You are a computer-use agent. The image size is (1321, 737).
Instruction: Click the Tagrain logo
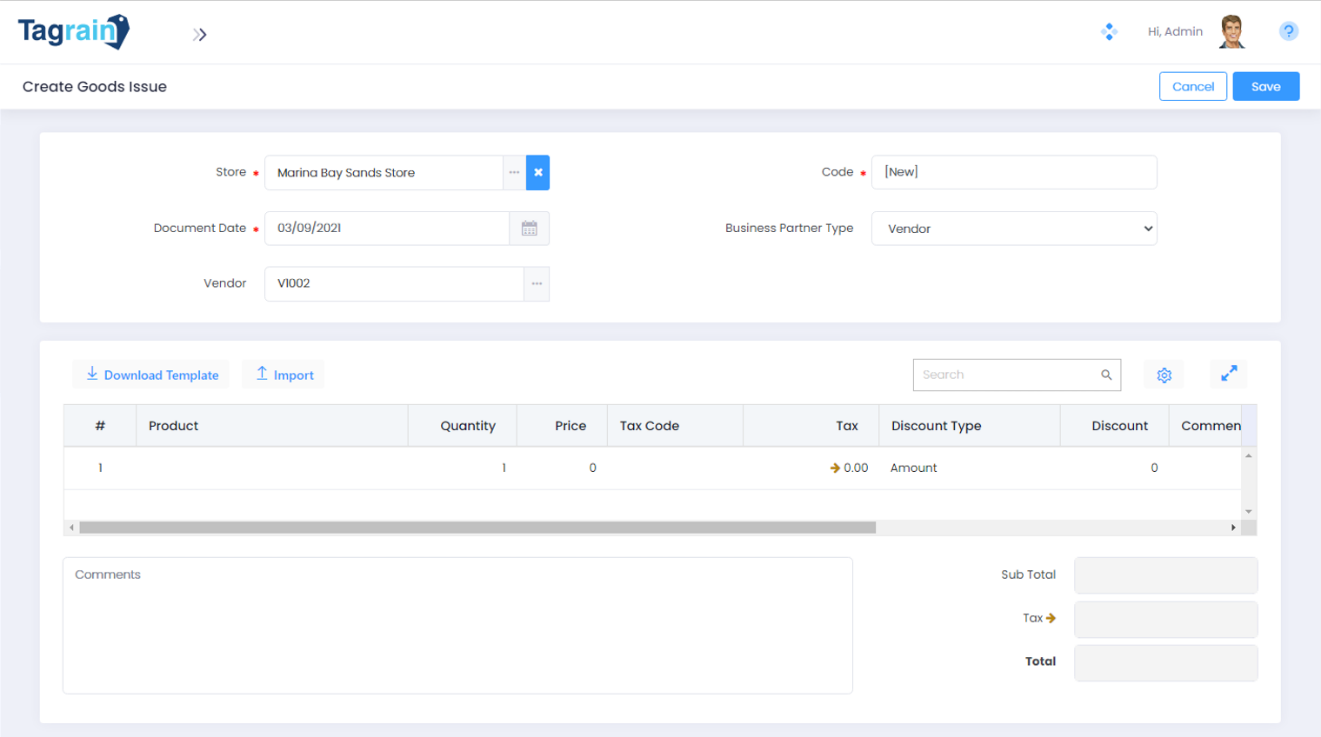click(x=74, y=32)
